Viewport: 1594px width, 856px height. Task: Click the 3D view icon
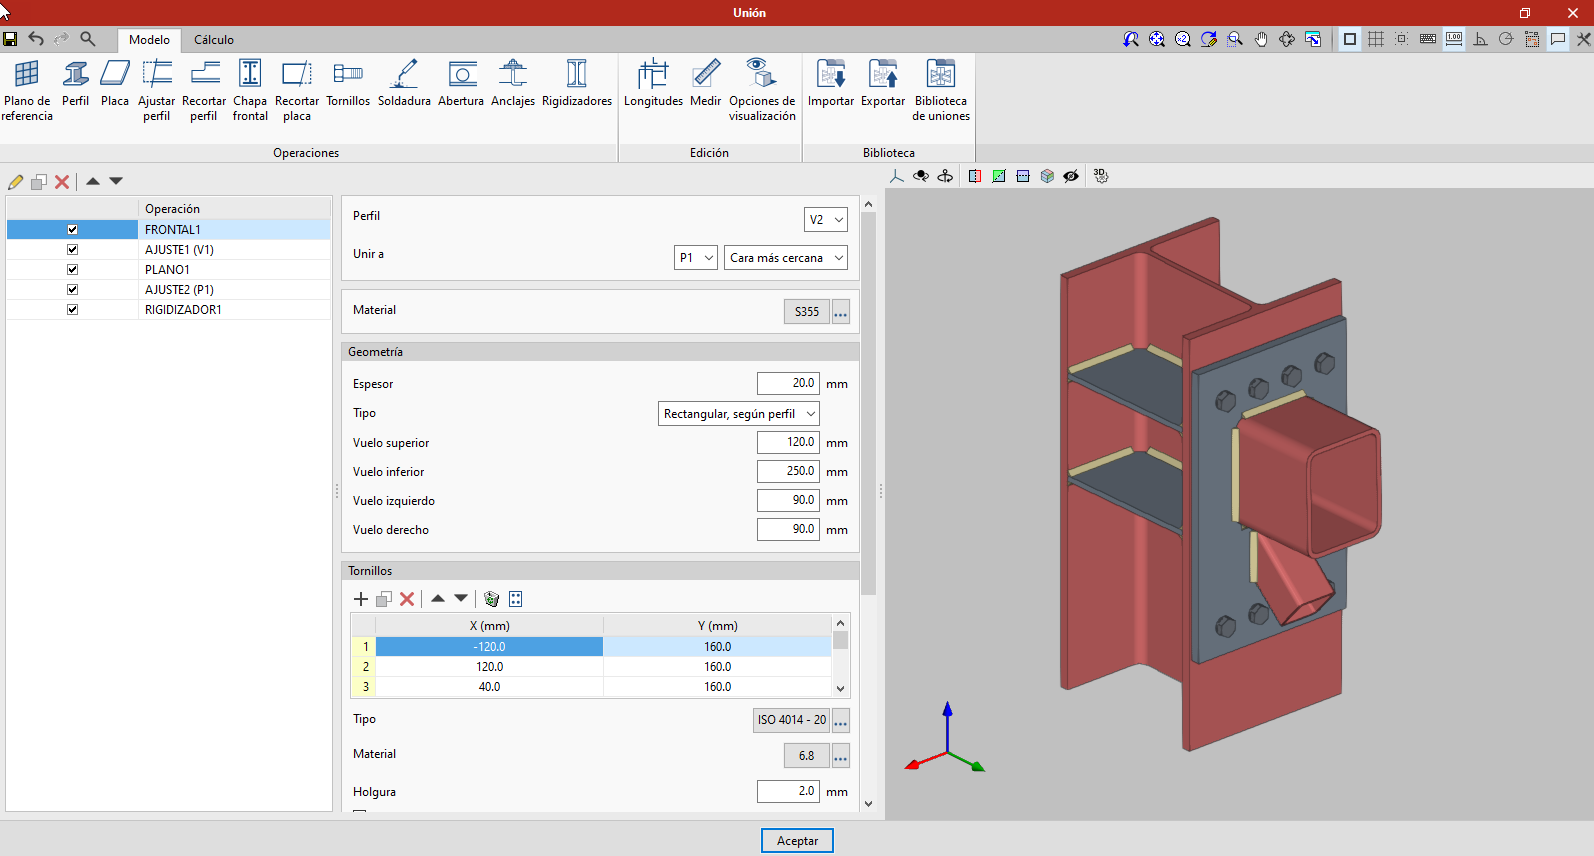point(1101,176)
